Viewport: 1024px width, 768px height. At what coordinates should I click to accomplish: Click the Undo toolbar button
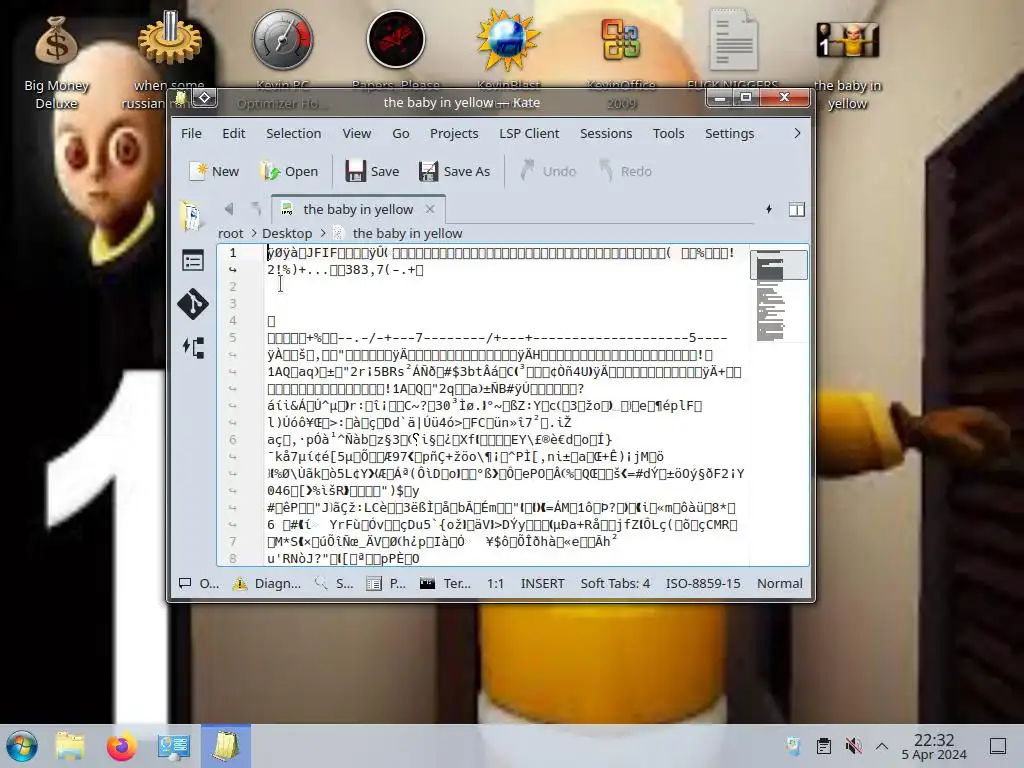tap(548, 171)
